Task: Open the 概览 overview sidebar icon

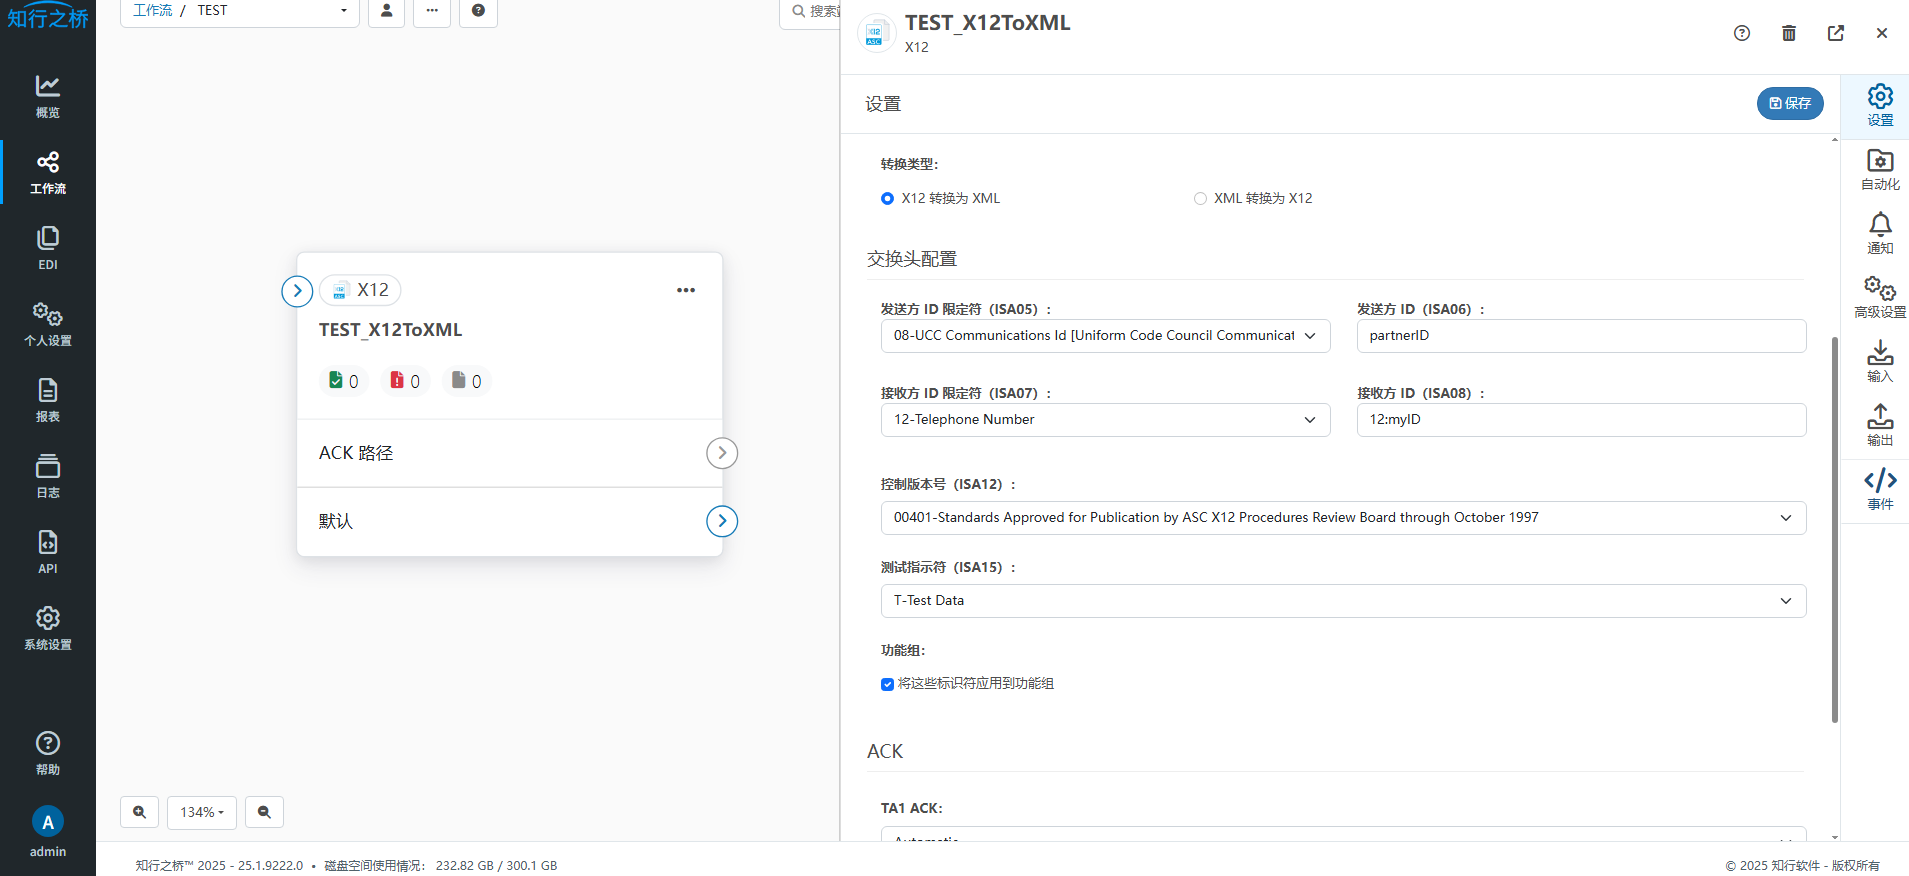Action: click(x=47, y=96)
